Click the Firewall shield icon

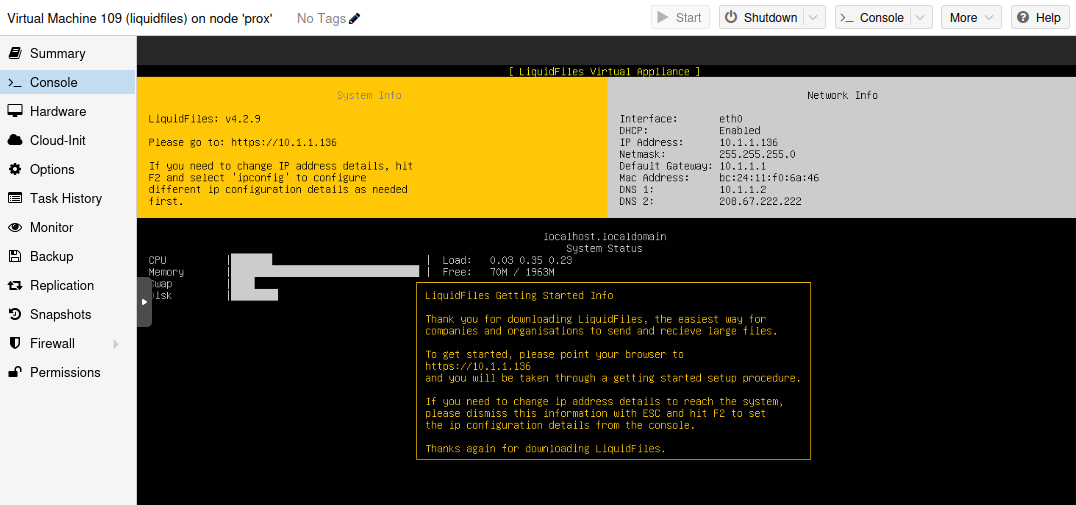tap(14, 343)
